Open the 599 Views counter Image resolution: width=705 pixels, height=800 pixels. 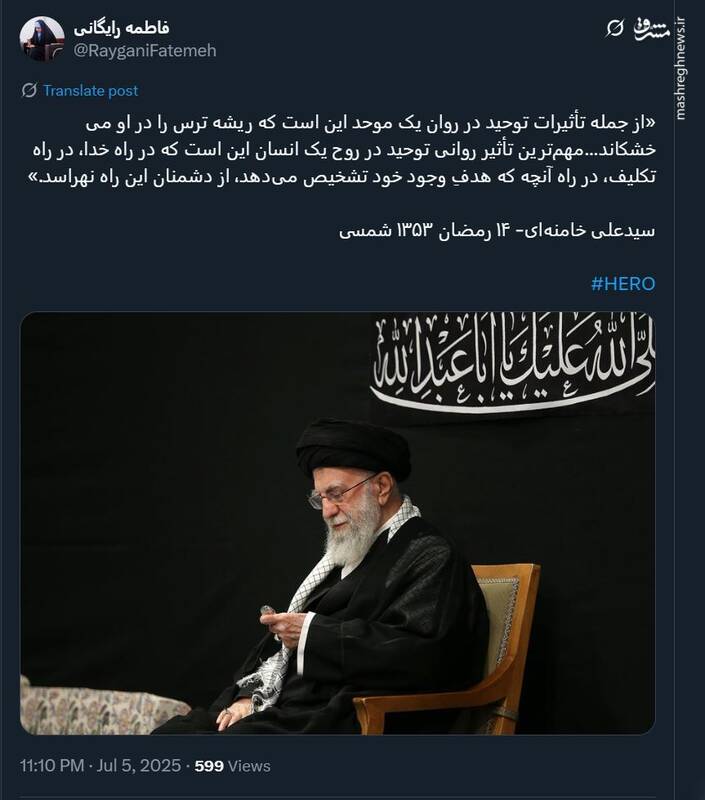click(x=233, y=766)
